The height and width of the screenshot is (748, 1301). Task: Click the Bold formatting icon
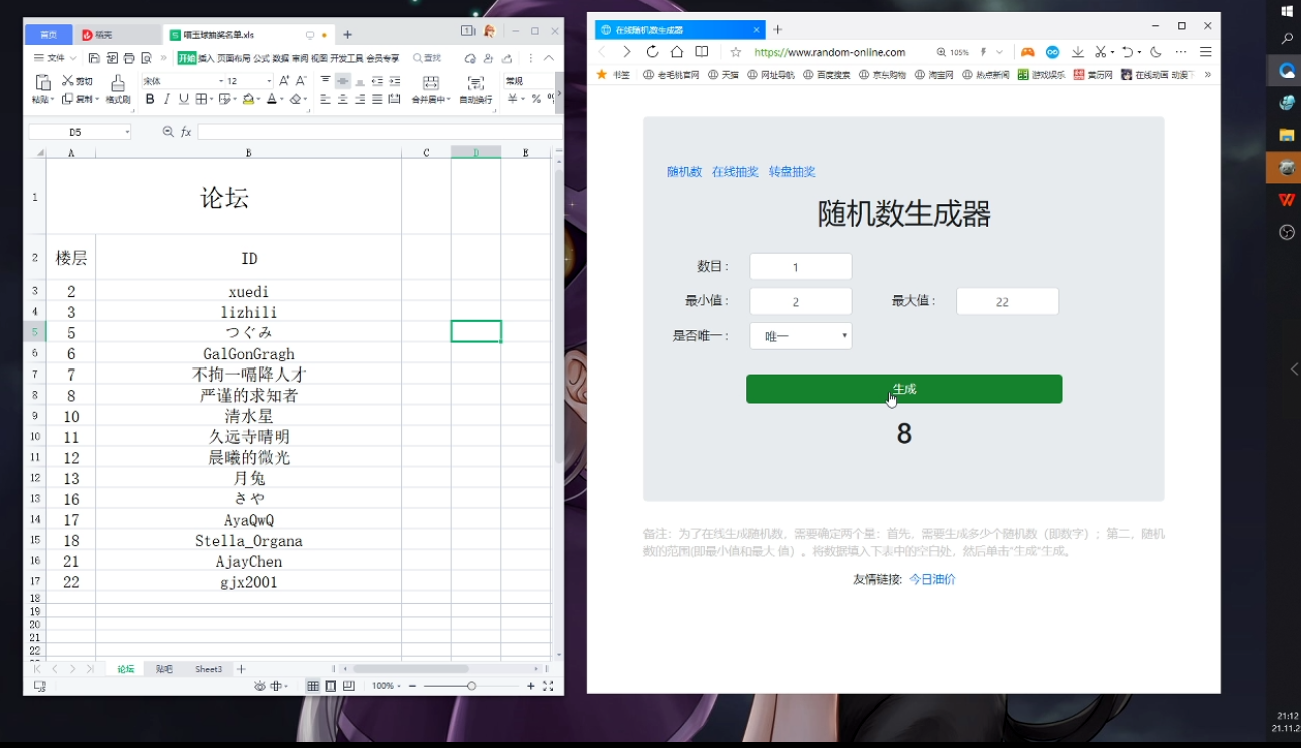point(150,99)
